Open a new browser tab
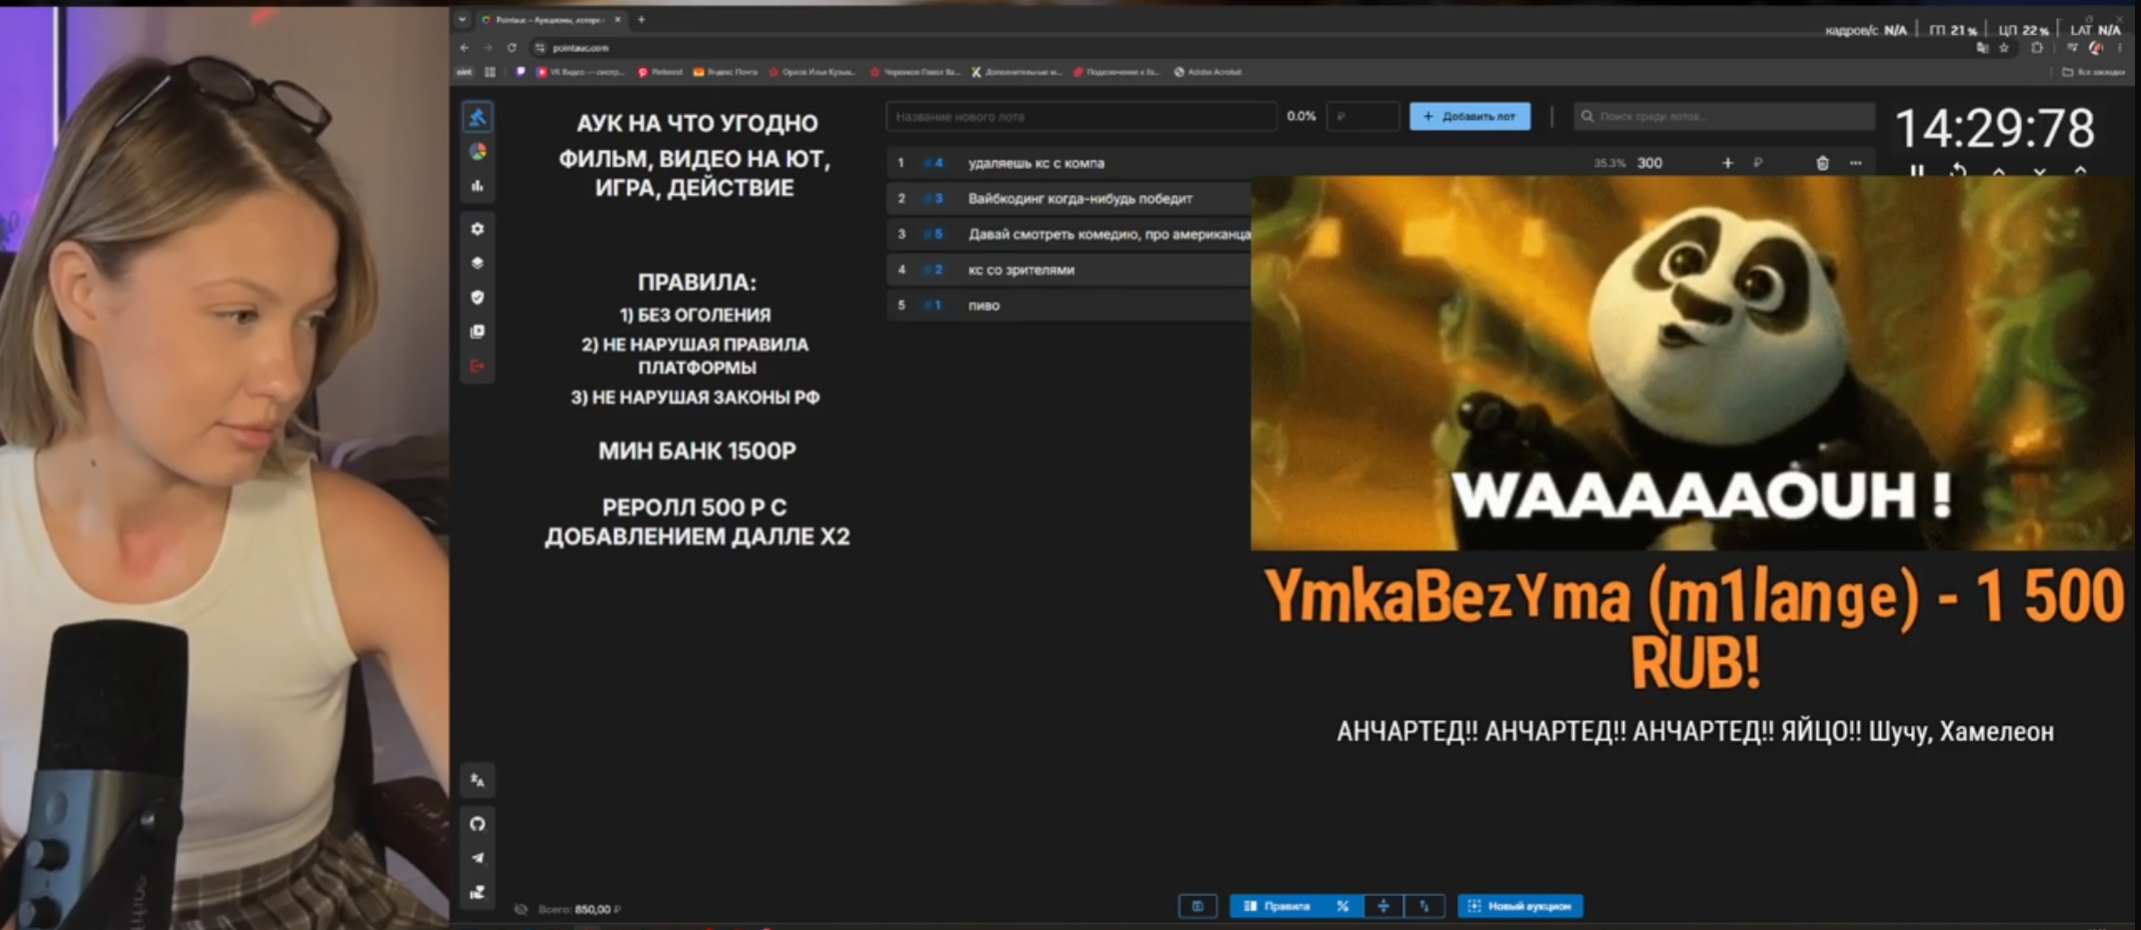The width and height of the screenshot is (2141, 930). pos(641,19)
